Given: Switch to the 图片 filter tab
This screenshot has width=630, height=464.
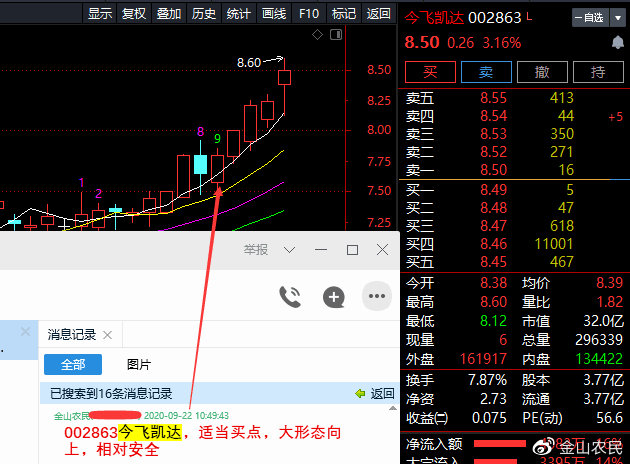Looking at the screenshot, I should coord(139,364).
